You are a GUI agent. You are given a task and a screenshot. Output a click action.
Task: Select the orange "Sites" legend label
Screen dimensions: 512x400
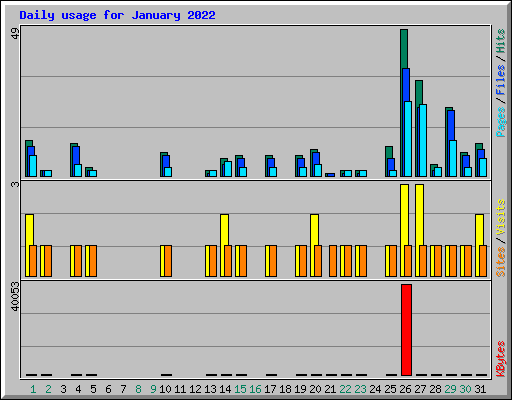click(x=500, y=262)
